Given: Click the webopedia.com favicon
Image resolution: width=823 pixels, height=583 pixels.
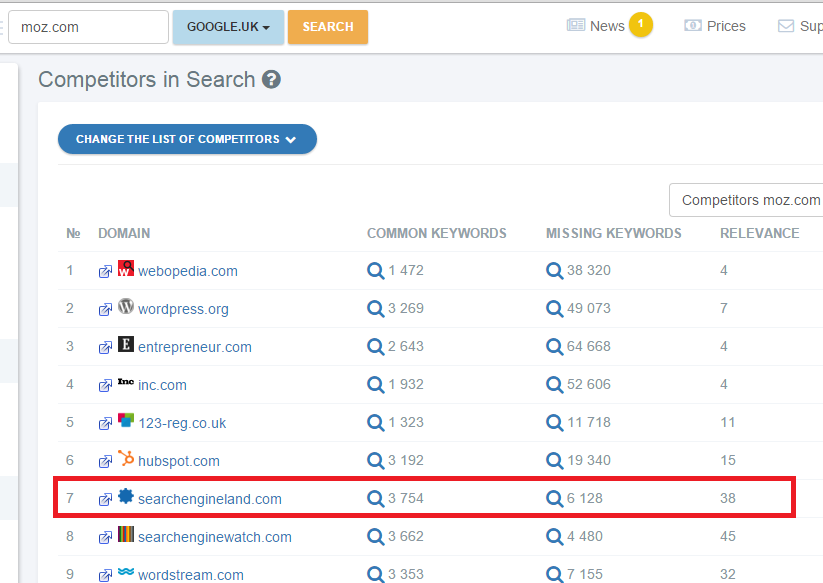Looking at the screenshot, I should 126,268.
